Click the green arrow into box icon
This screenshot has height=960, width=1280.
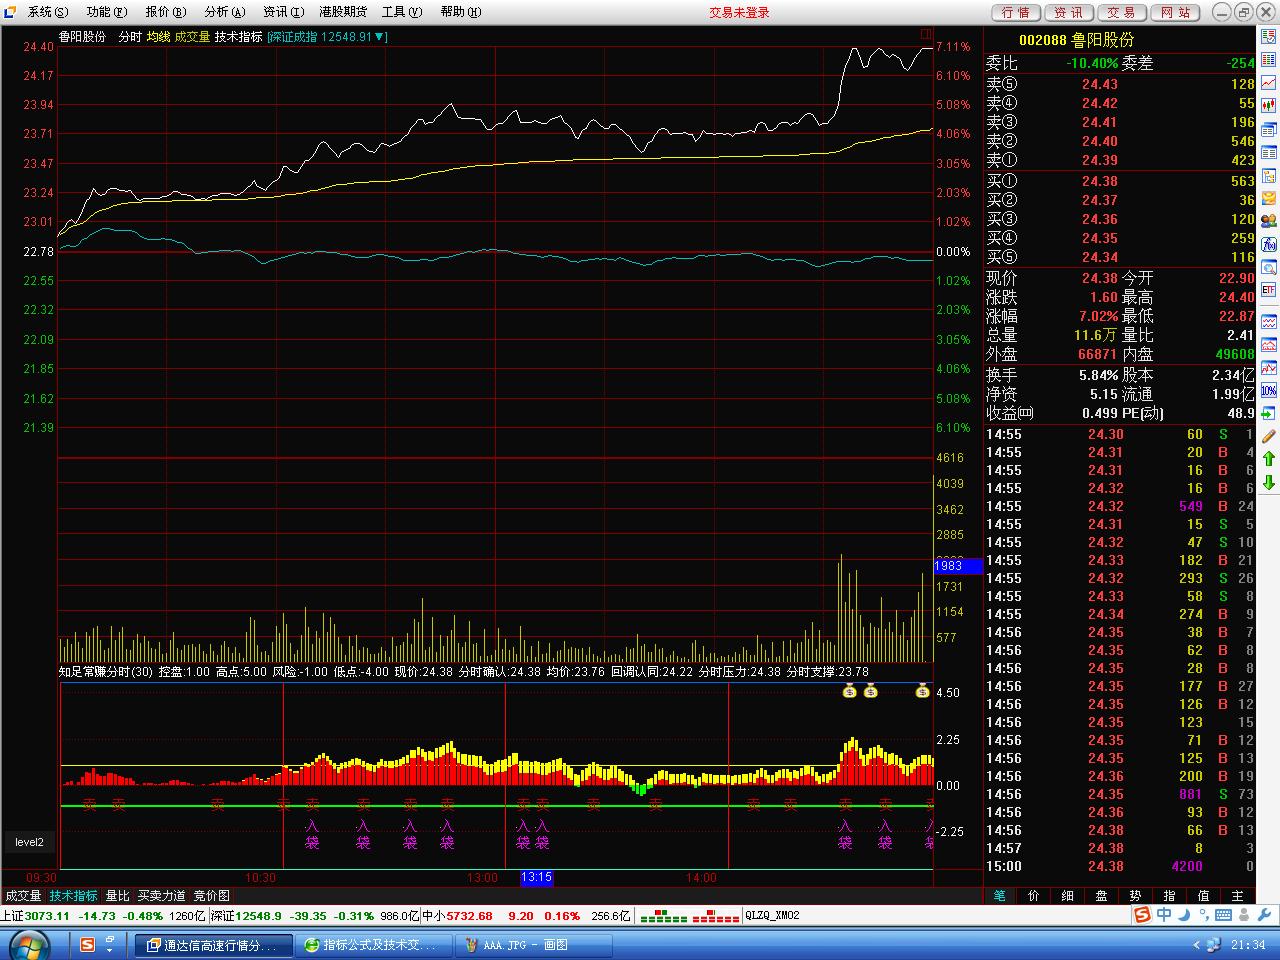pyautogui.click(x=1269, y=413)
